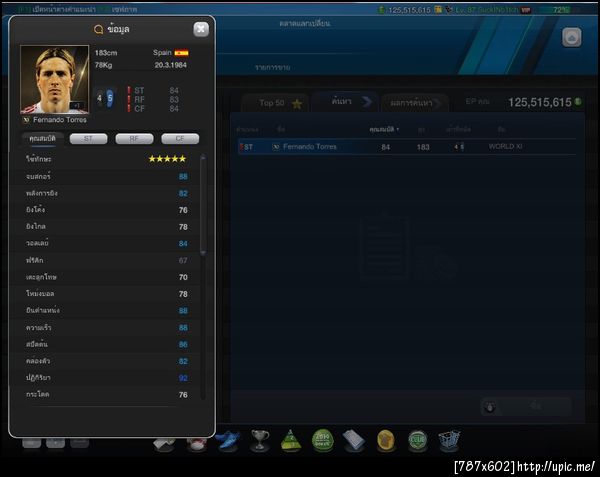The height and width of the screenshot is (477, 600).
Task: Click the กระโดด 76 stat row
Action: tap(106, 395)
